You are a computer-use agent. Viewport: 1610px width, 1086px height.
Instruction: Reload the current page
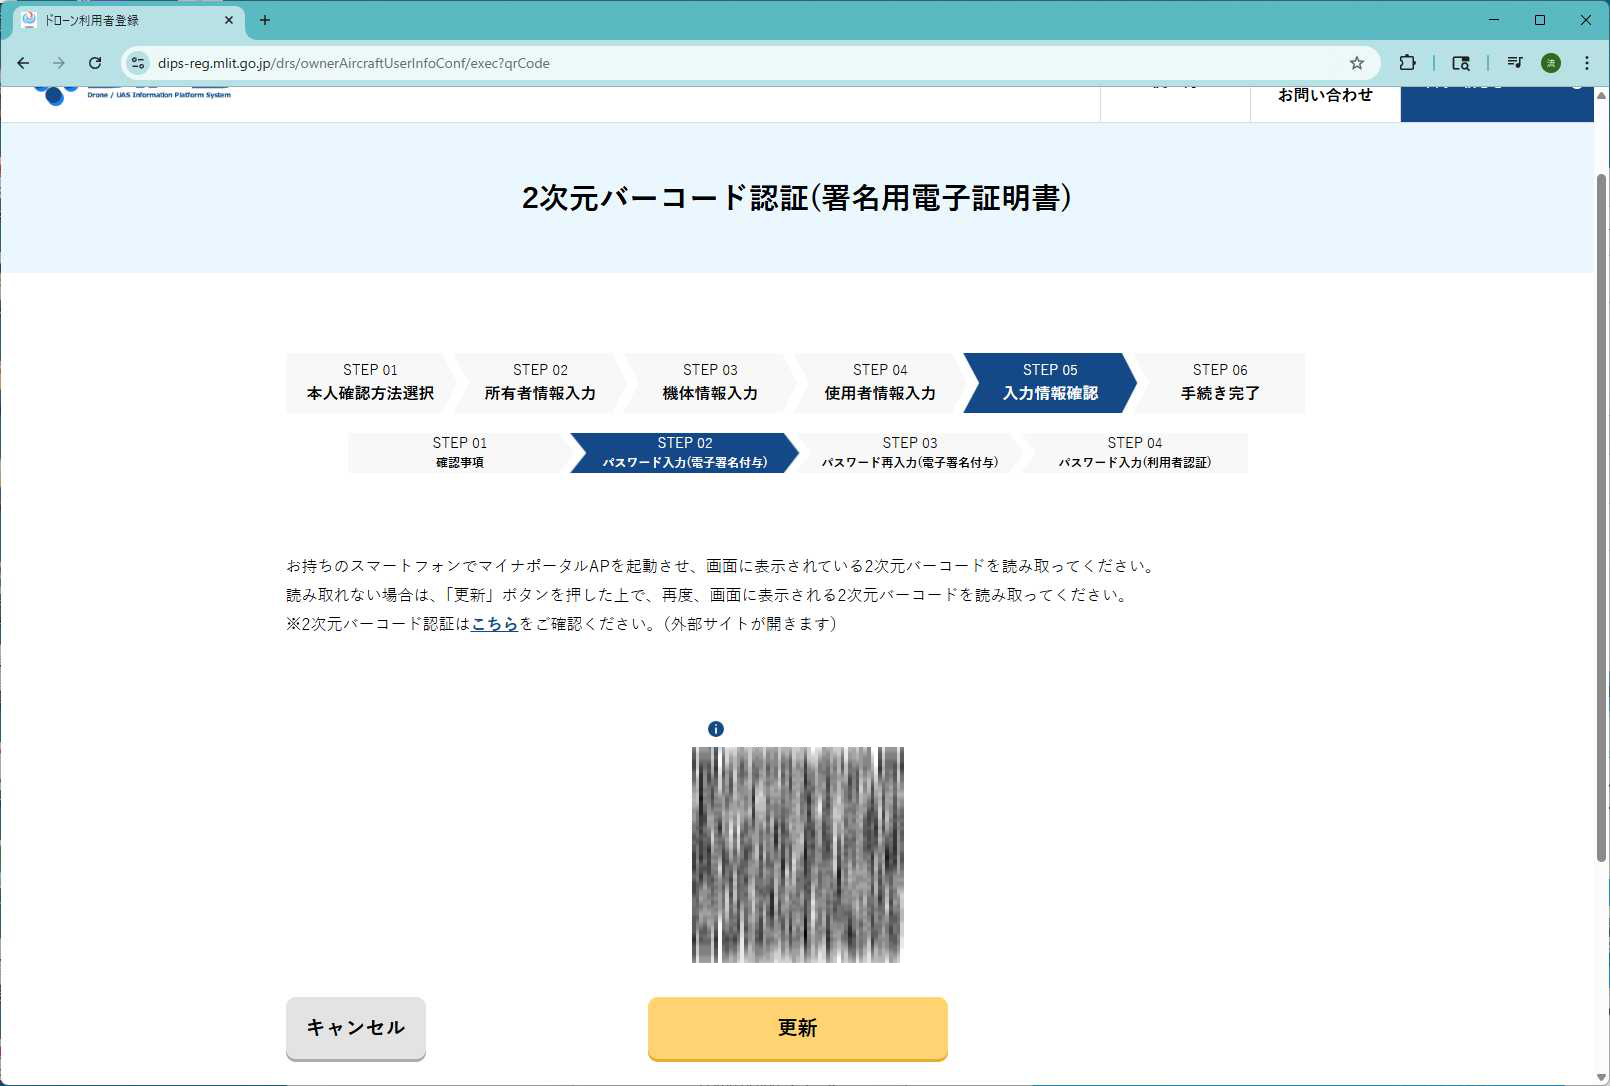pos(95,63)
